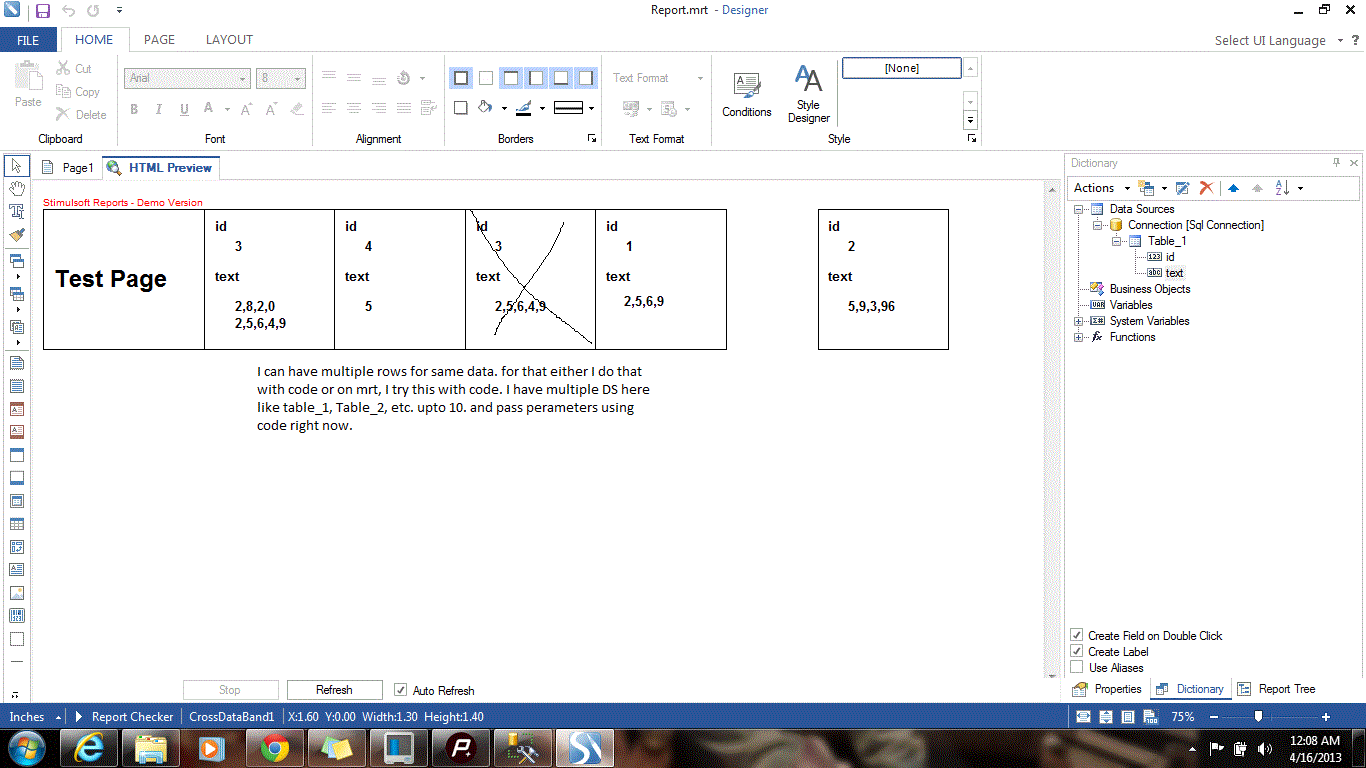Expand the System Variables node
Image resolution: width=1366 pixels, height=768 pixels.
point(1079,321)
